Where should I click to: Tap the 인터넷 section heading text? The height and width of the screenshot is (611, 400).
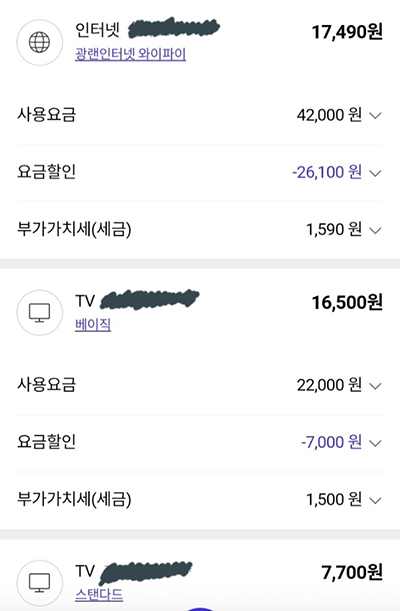[x=97, y=30]
